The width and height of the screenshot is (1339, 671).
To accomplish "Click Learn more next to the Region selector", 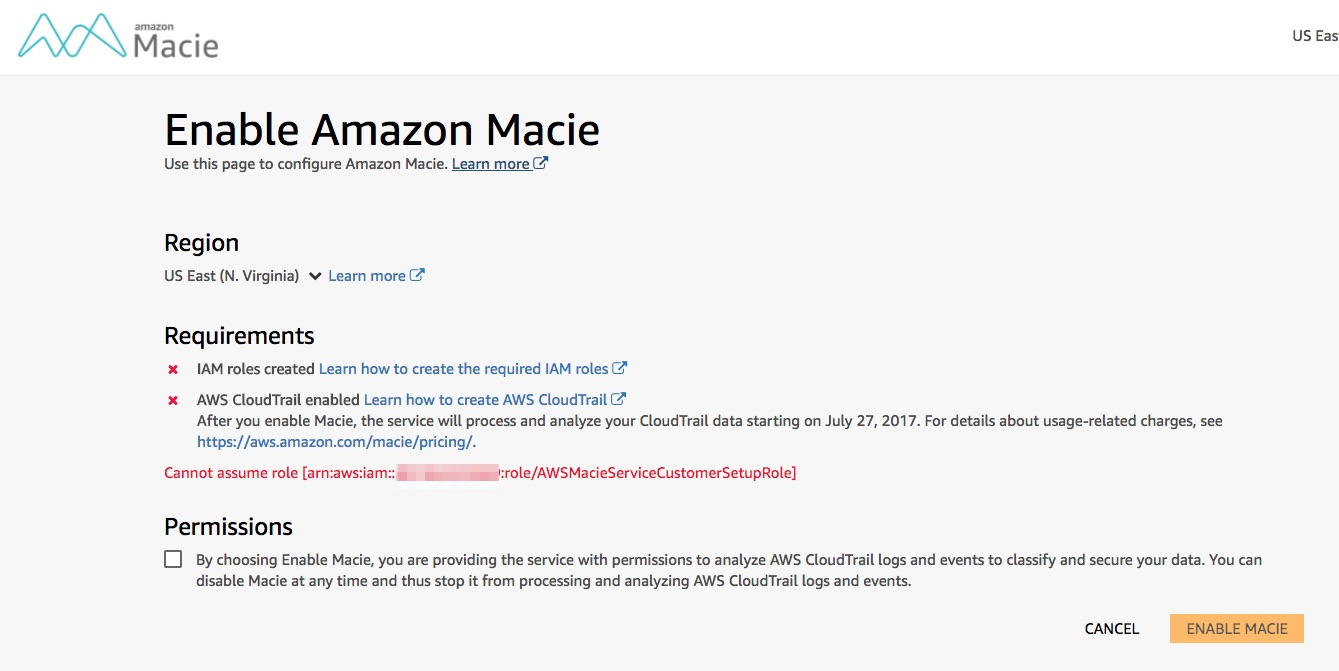I will 368,275.
